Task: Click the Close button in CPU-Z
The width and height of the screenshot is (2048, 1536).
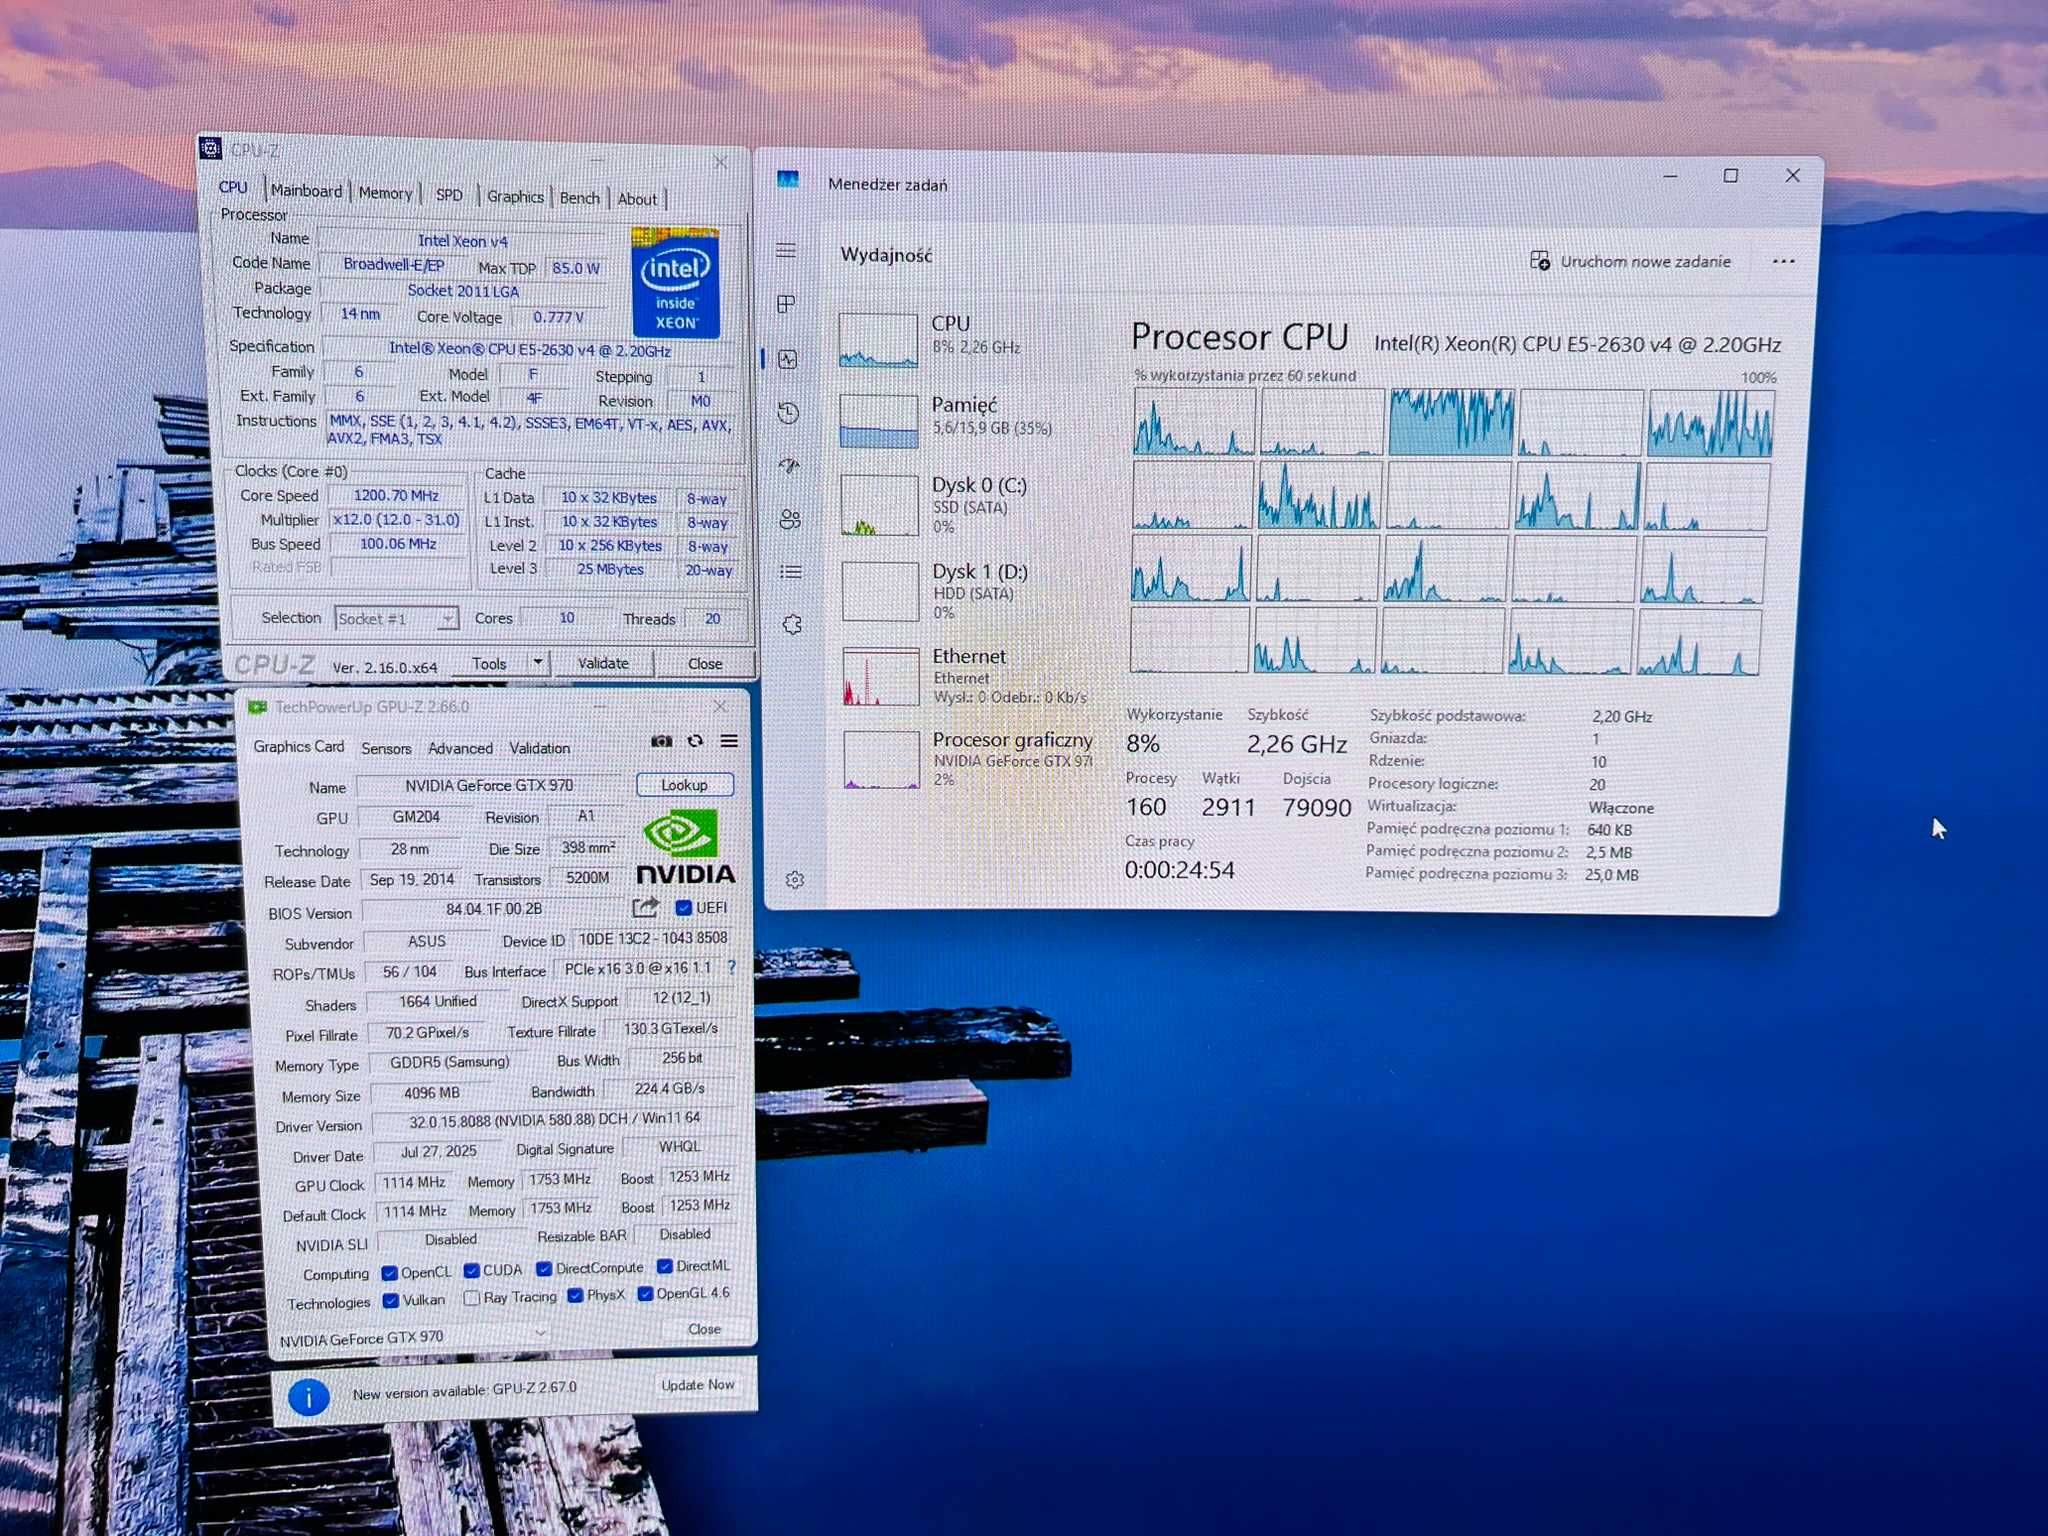Action: (x=705, y=664)
